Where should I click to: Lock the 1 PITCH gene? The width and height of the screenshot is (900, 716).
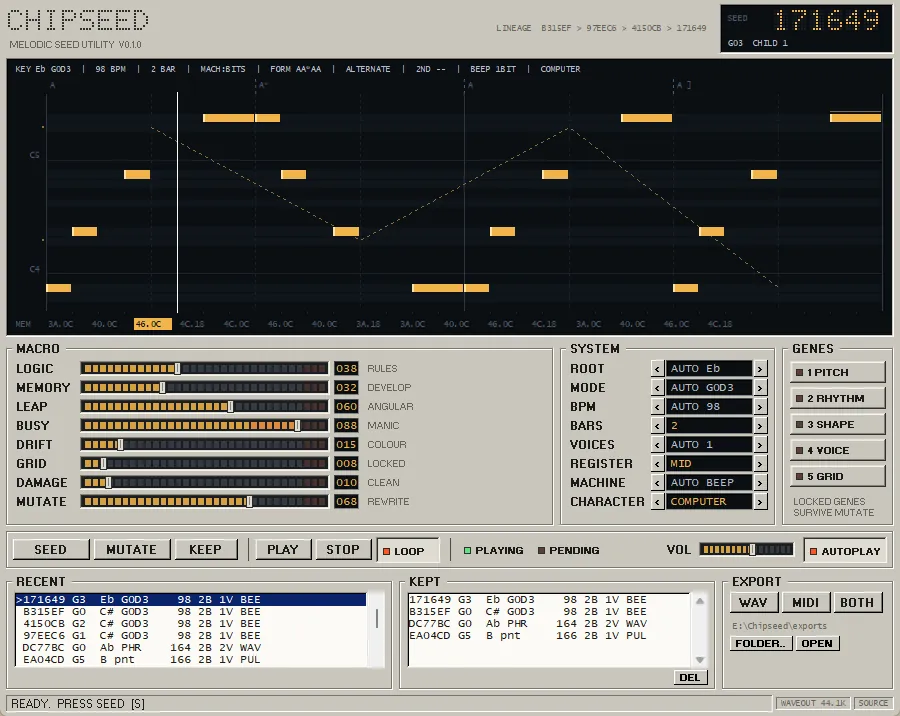pos(837,372)
